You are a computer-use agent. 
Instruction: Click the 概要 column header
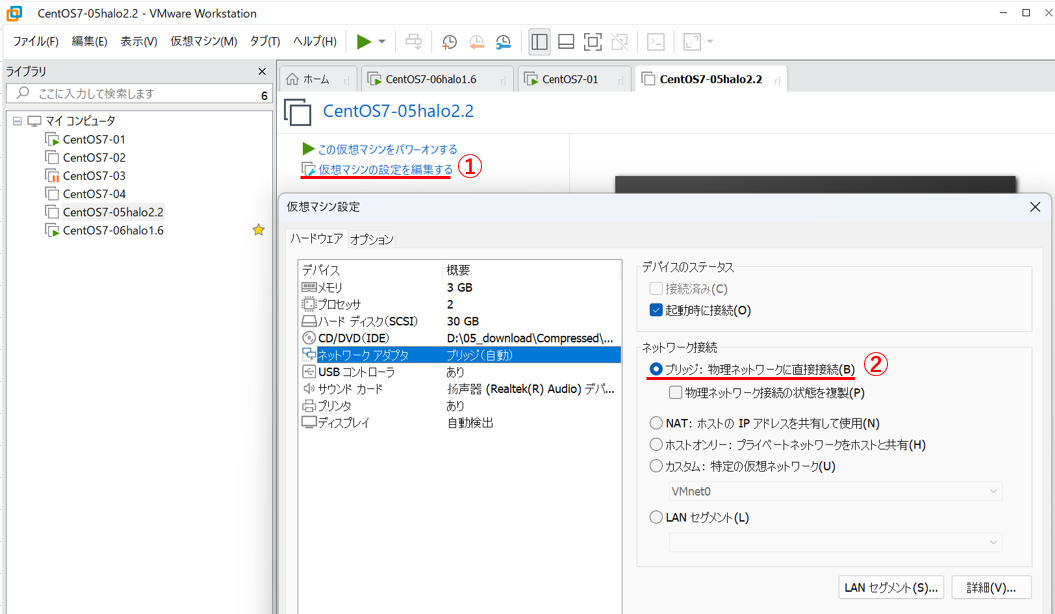tap(532, 270)
